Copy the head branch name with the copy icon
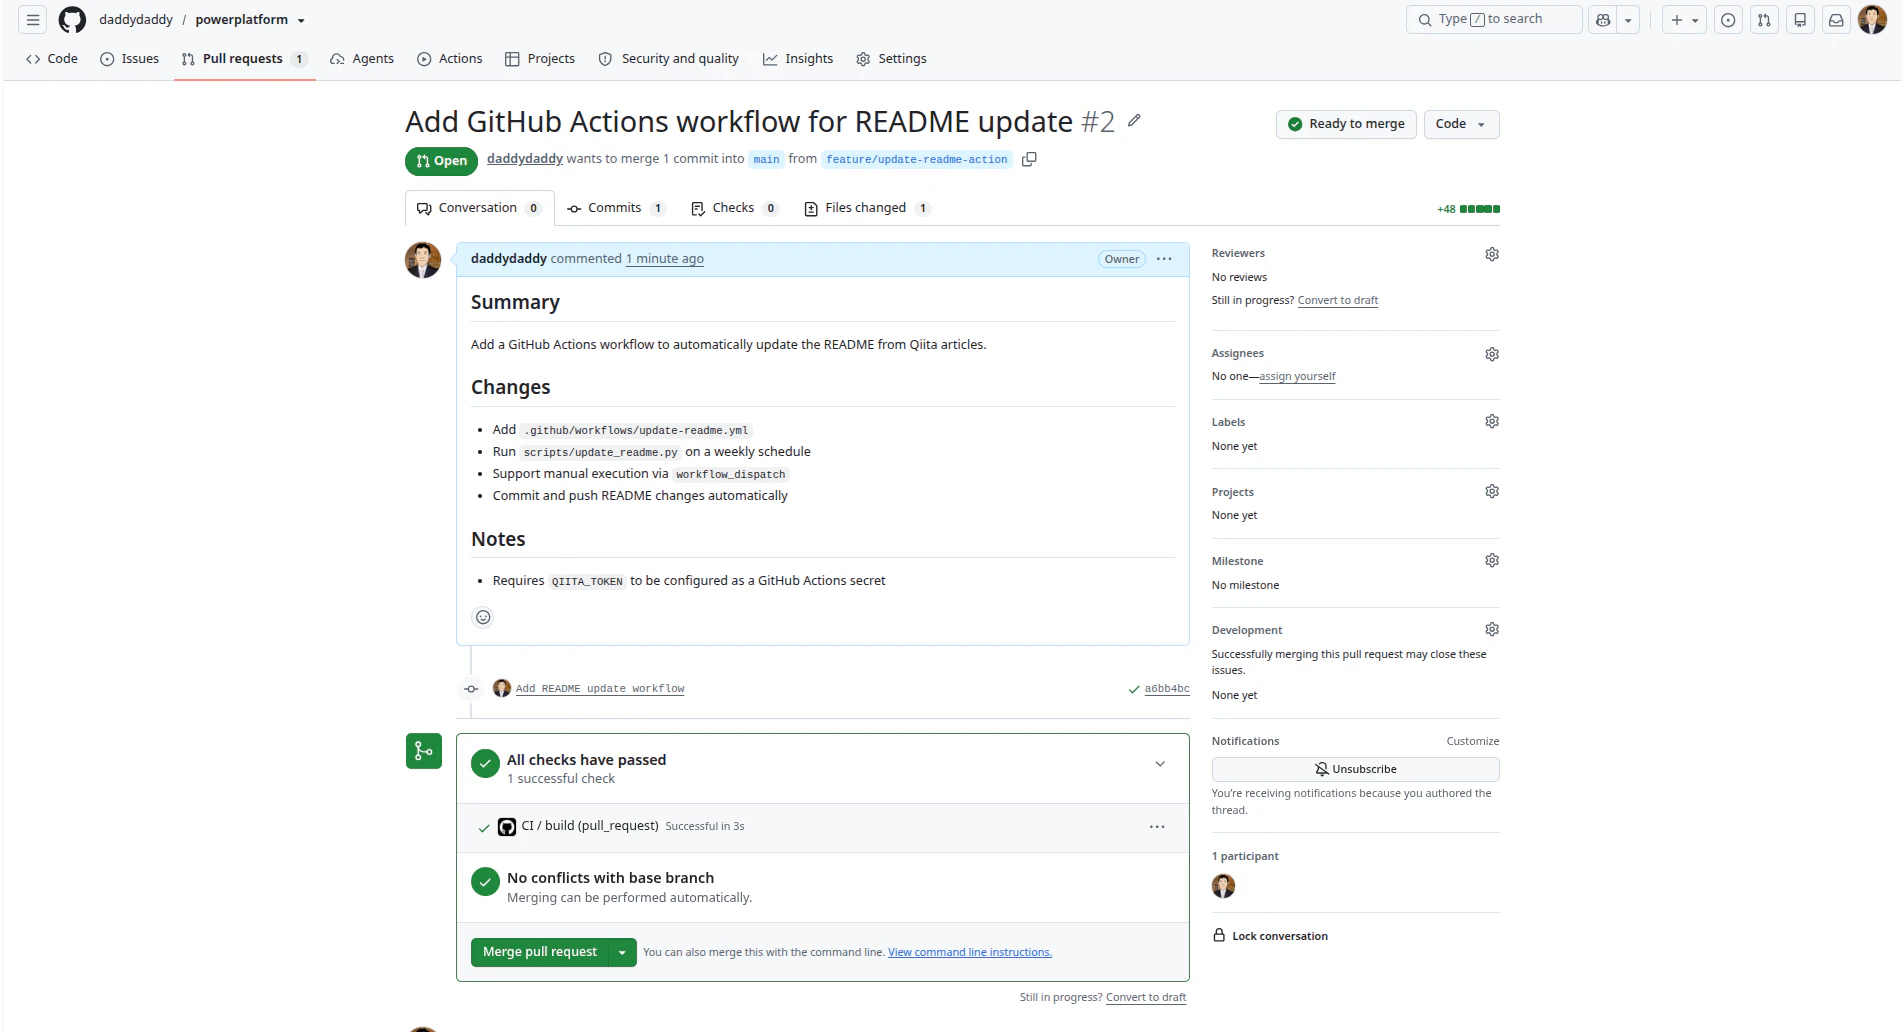 tap(1029, 159)
